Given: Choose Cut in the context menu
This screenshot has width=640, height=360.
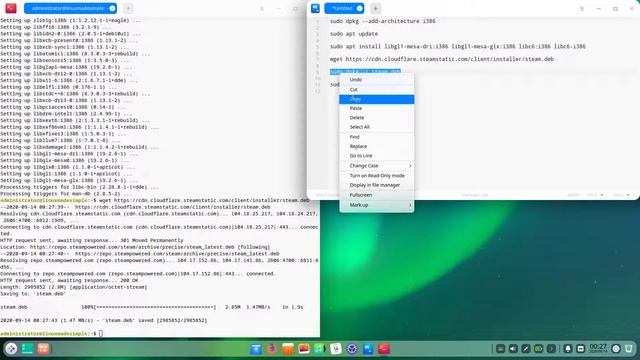Looking at the screenshot, I should pyautogui.click(x=376, y=89).
